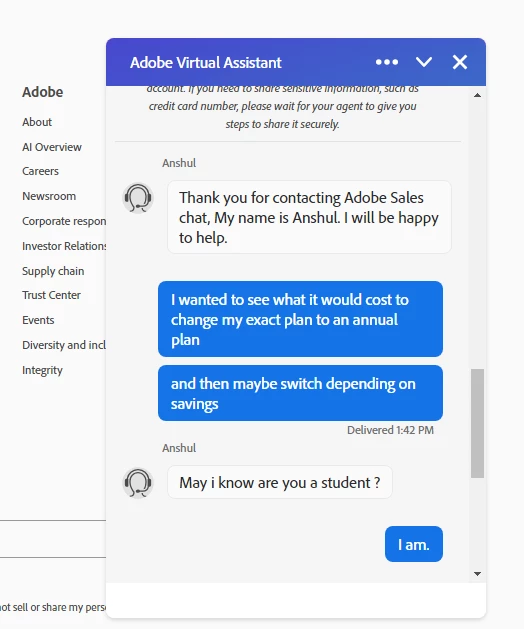The width and height of the screenshot is (524, 629).
Task: Open the About link
Action: click(37, 122)
